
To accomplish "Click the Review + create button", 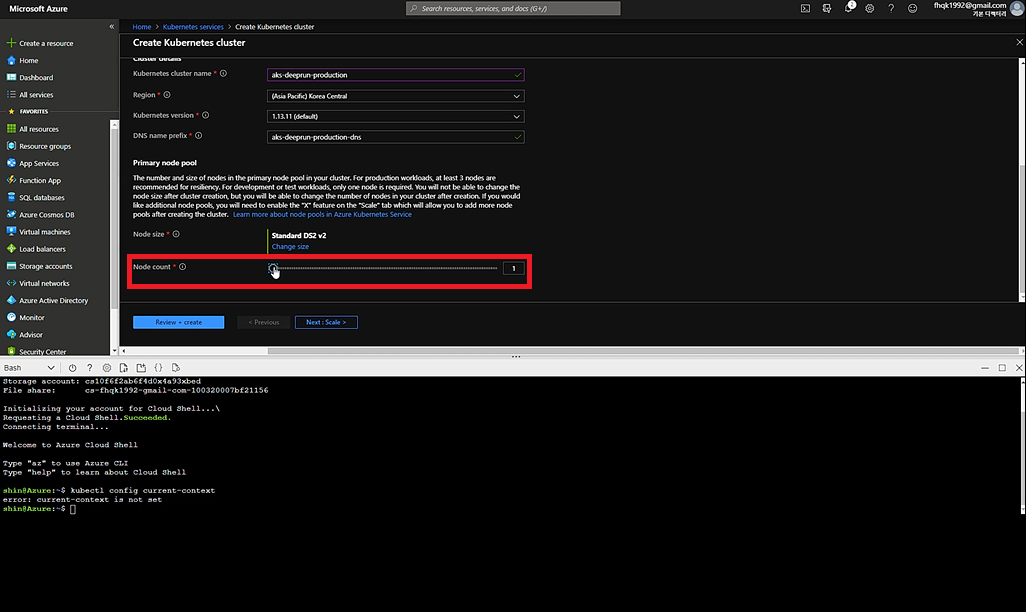I will tap(179, 322).
